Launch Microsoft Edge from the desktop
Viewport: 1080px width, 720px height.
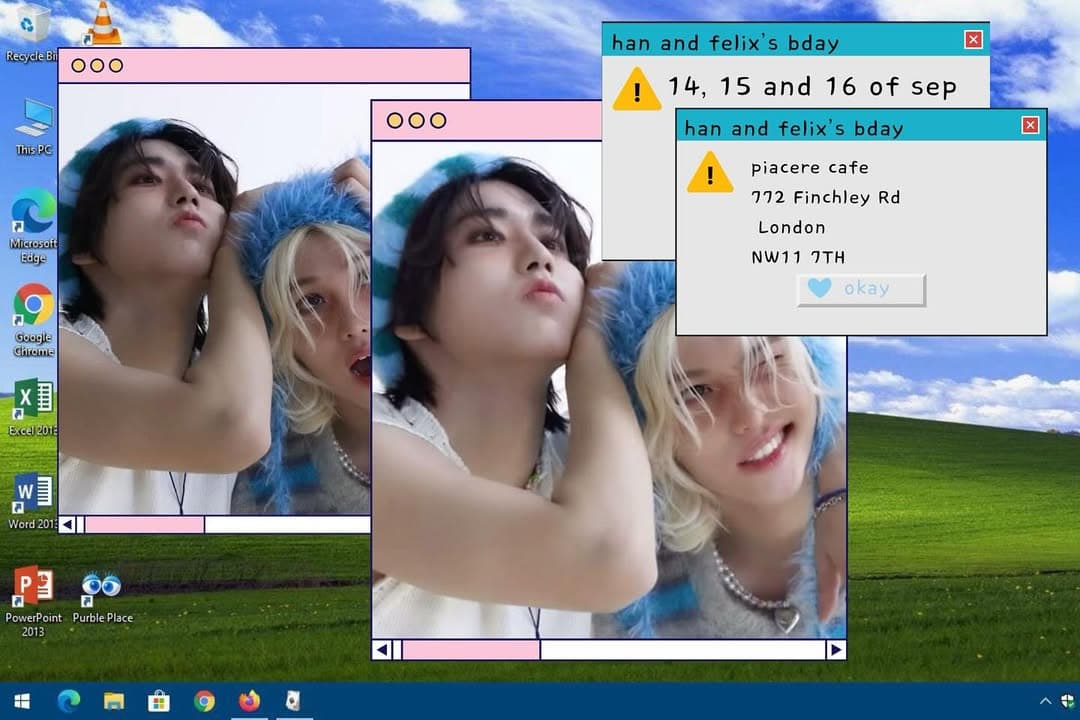(33, 226)
